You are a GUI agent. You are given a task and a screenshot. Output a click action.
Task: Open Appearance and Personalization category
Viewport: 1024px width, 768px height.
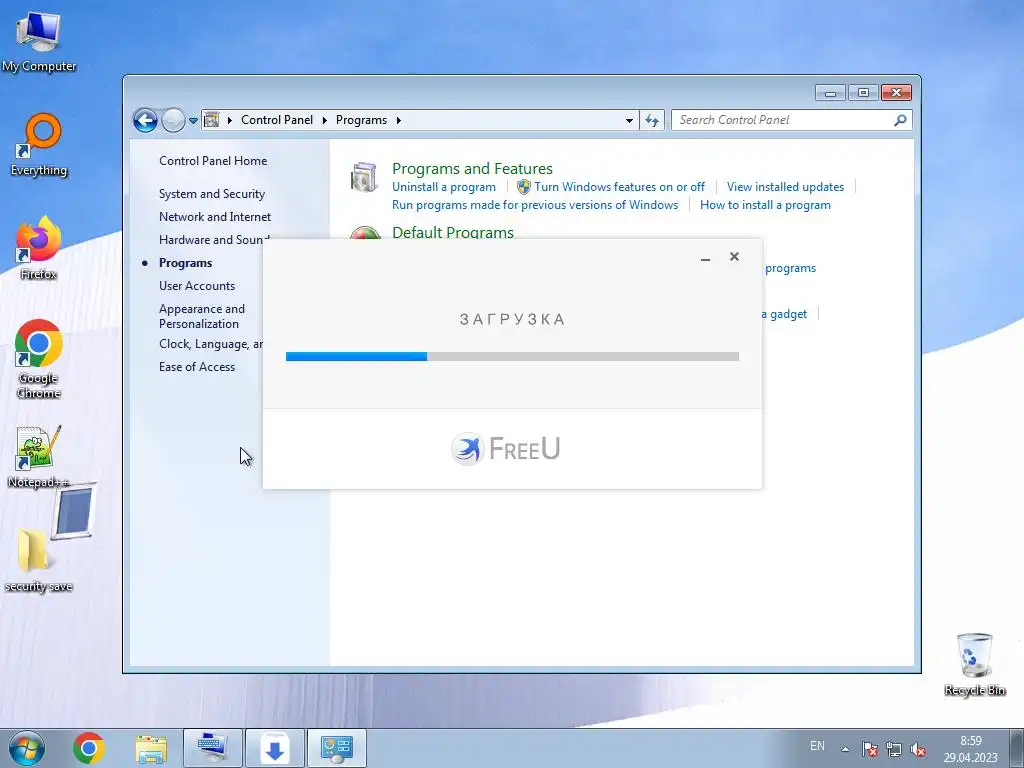tap(202, 316)
